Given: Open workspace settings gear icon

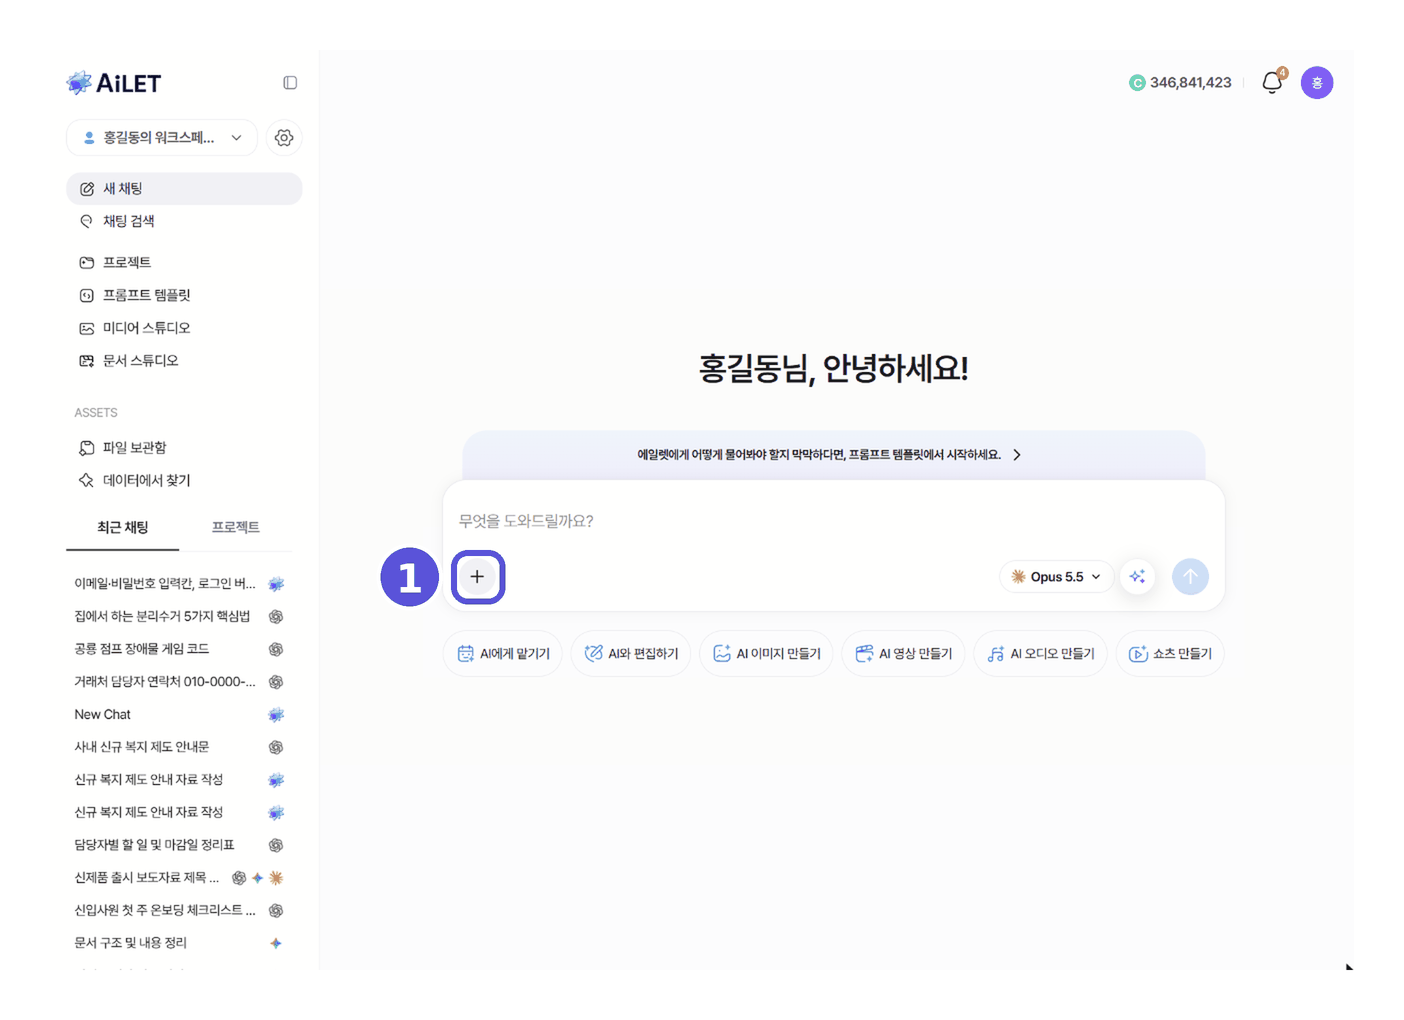Looking at the screenshot, I should (284, 138).
